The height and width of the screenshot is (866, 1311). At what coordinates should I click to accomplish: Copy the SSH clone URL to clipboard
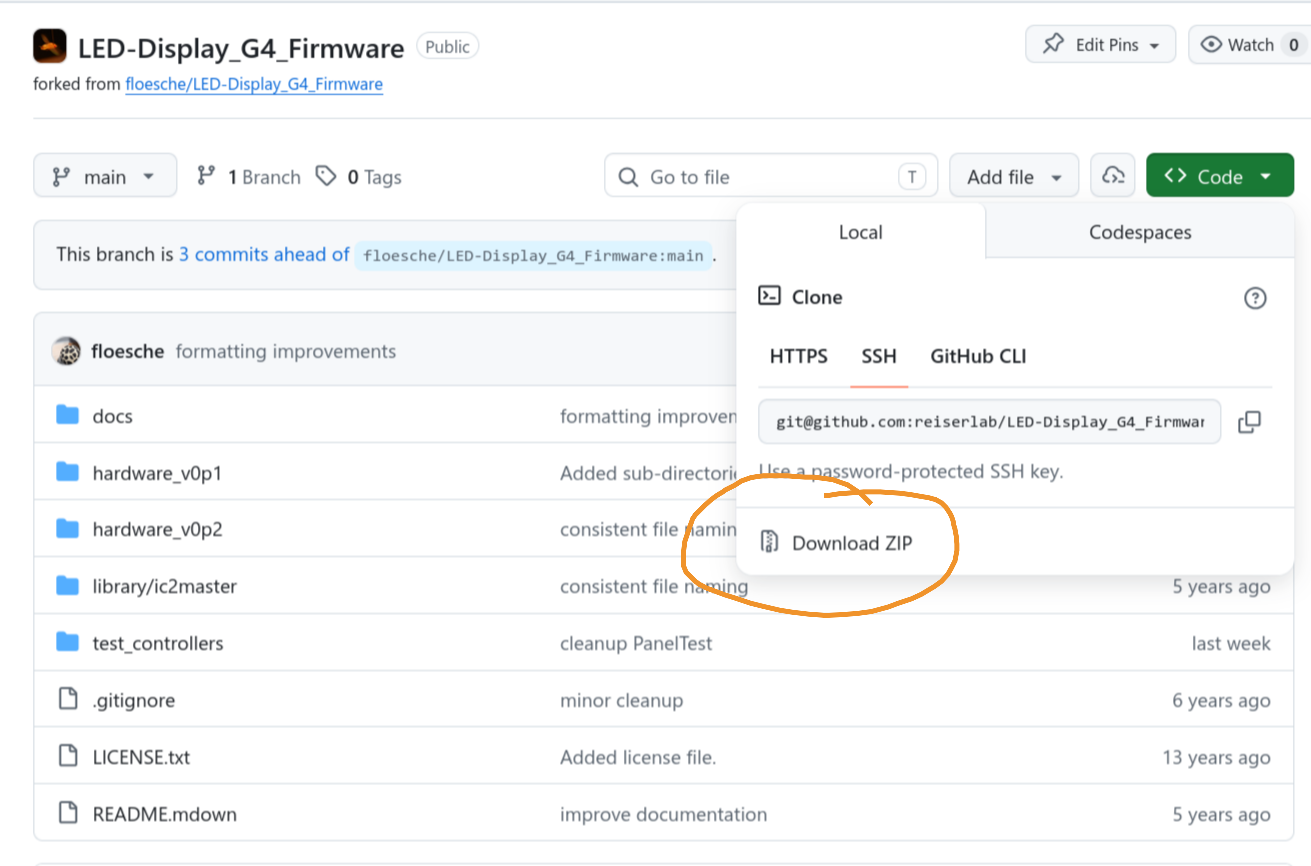point(1249,422)
